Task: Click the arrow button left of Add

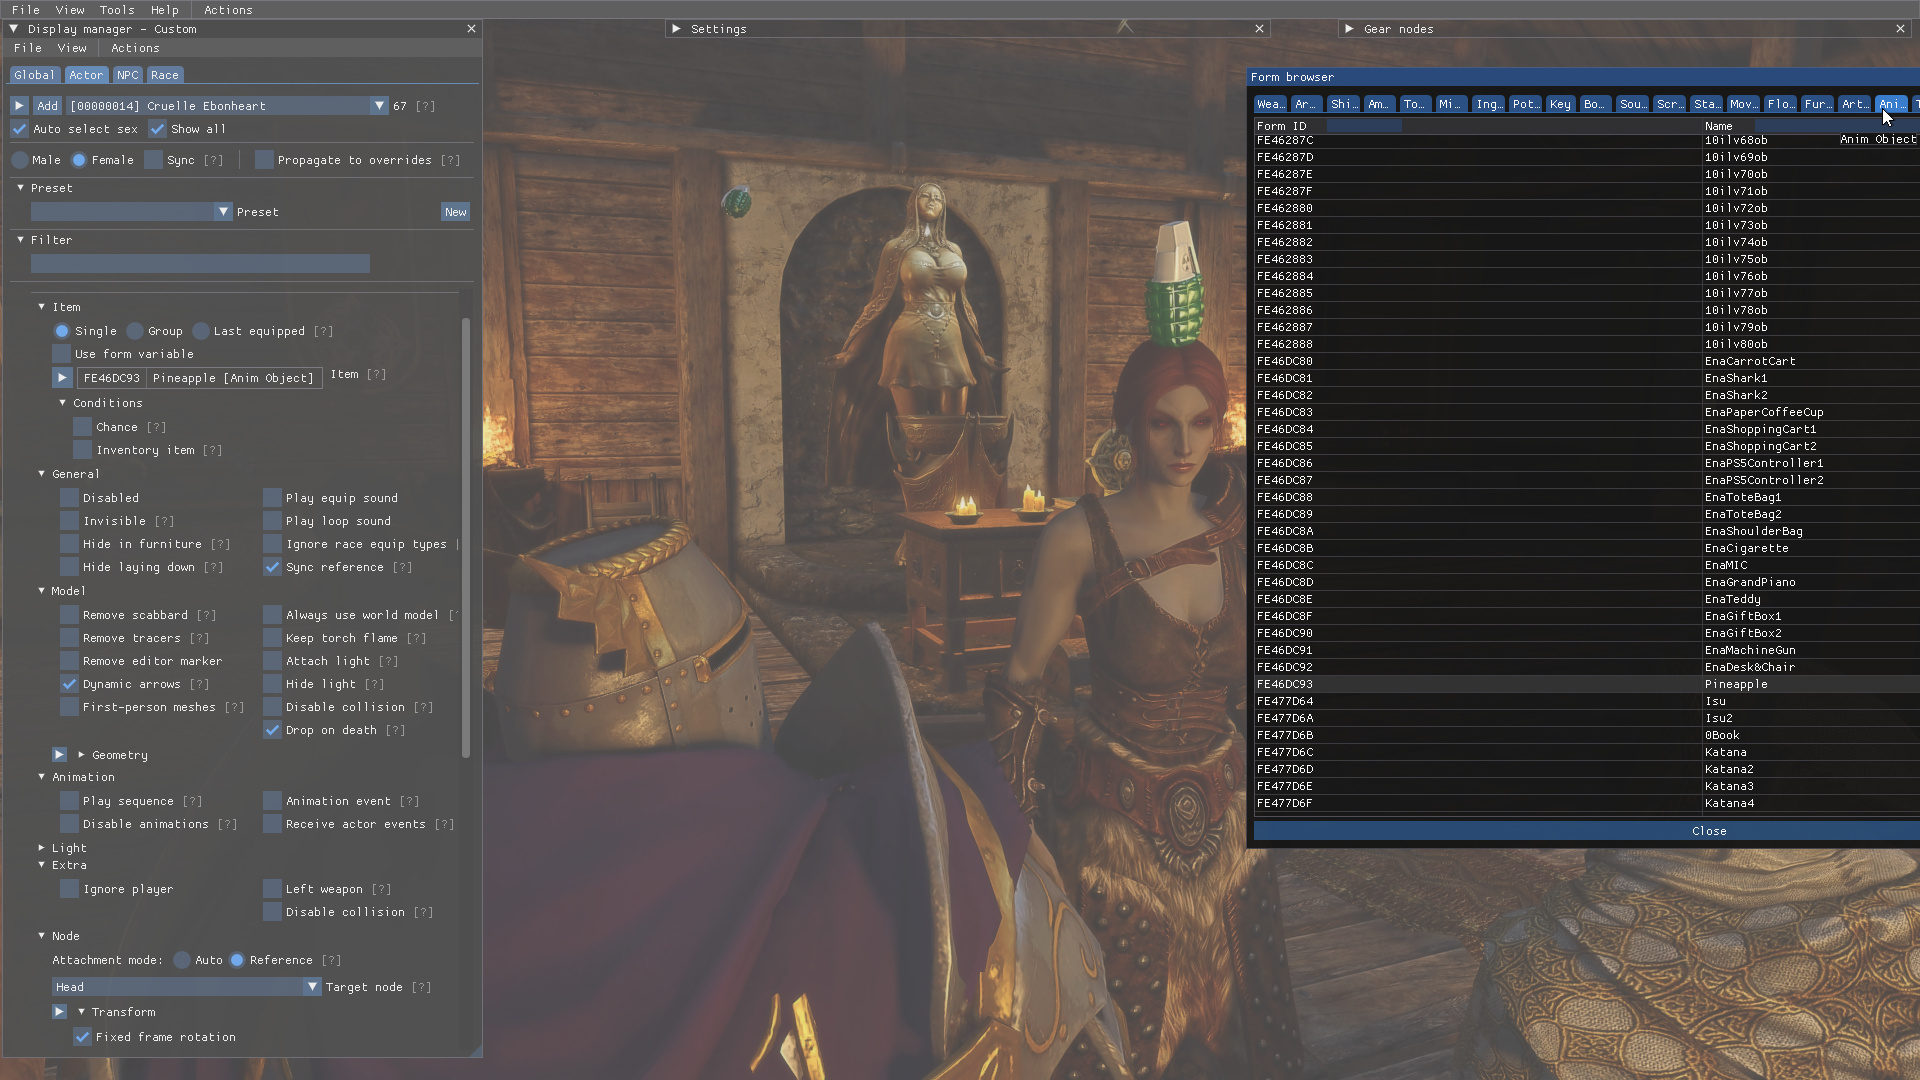Action: coord(19,105)
